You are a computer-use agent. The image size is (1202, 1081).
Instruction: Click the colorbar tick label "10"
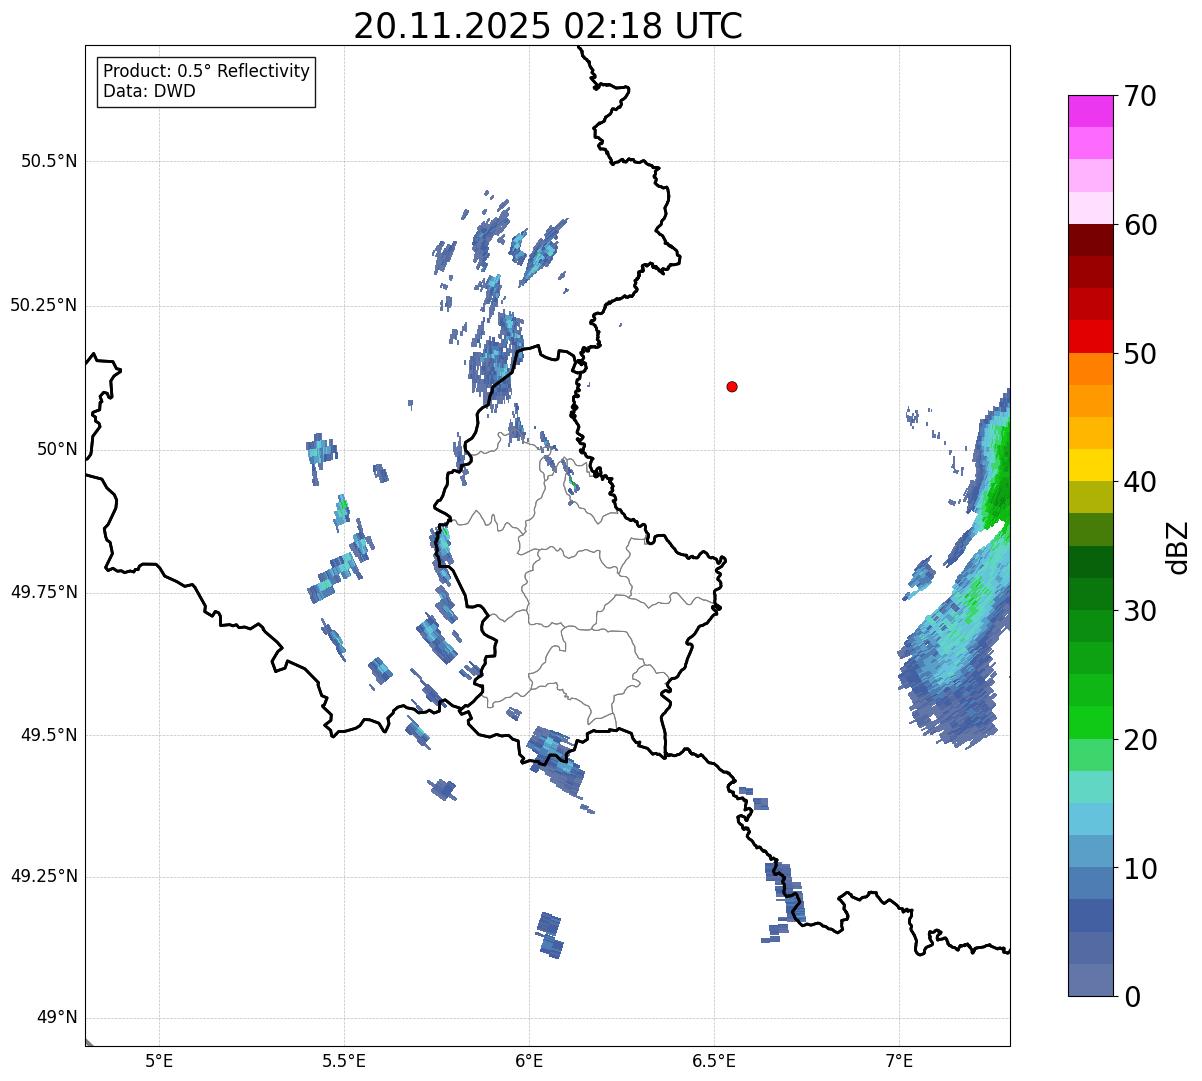pyautogui.click(x=1140, y=869)
